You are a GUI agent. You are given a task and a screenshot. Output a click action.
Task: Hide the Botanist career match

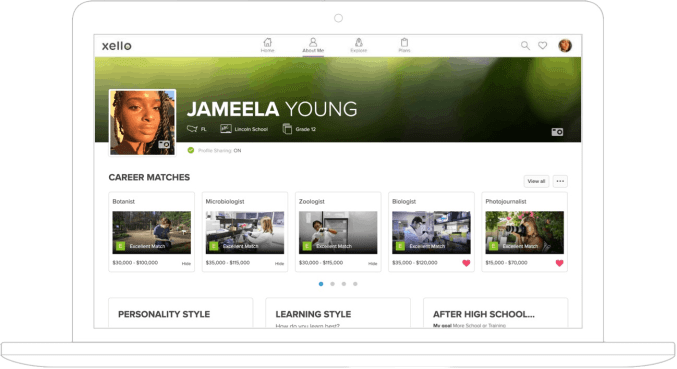tap(186, 263)
